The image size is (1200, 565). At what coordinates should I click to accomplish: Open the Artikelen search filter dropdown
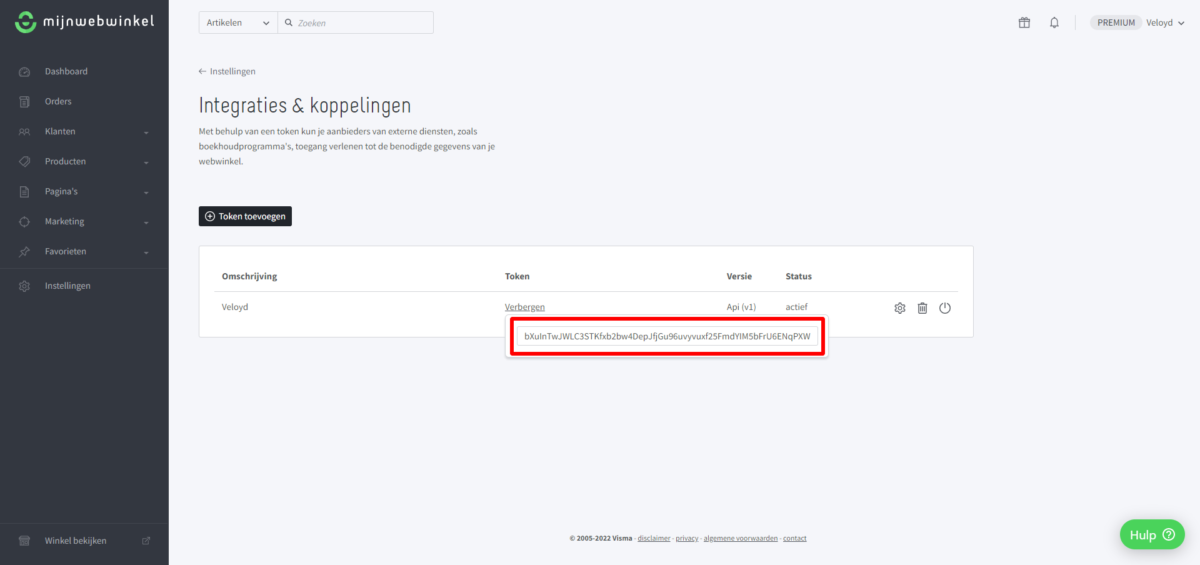point(237,23)
